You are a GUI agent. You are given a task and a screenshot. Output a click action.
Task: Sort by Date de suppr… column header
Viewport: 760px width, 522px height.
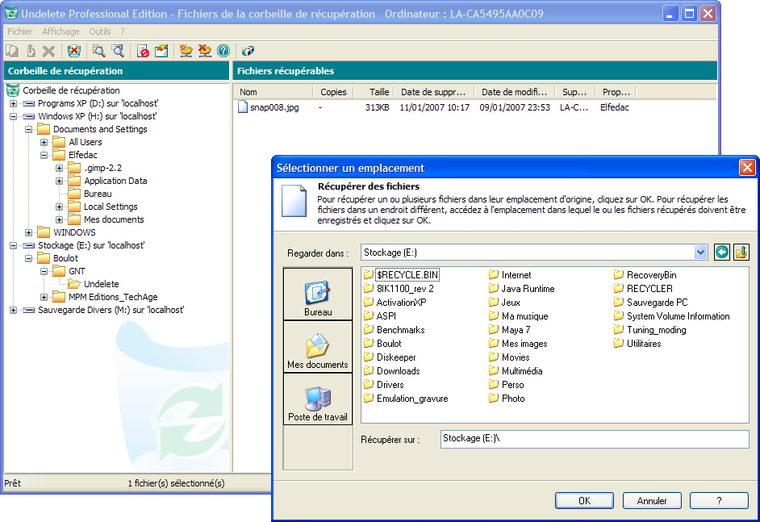[435, 92]
